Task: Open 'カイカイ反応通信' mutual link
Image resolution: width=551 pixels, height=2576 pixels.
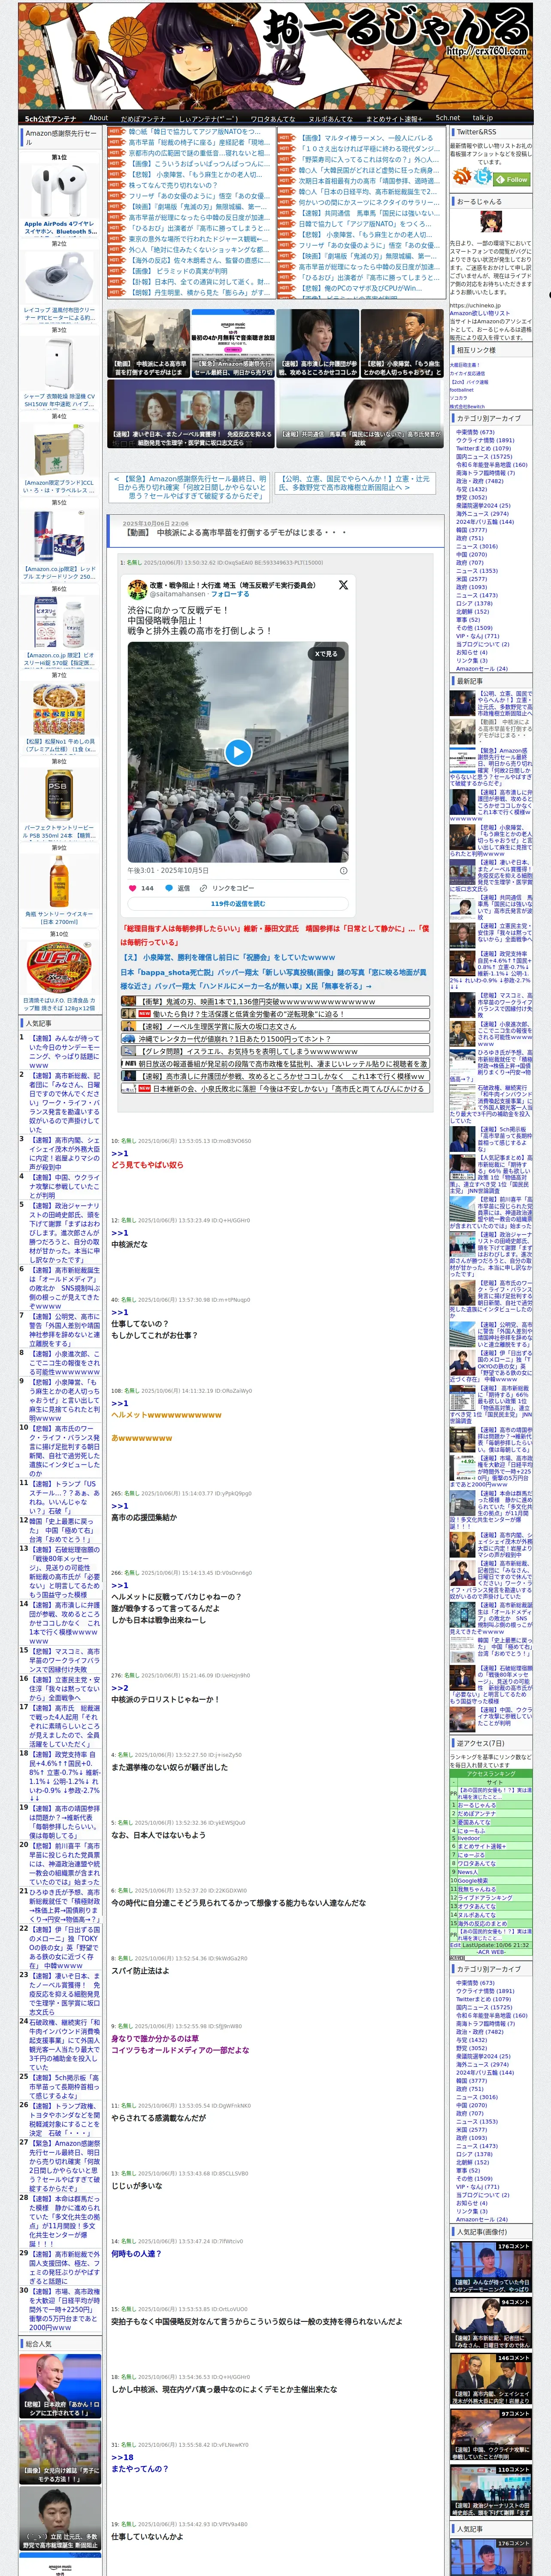Action: click(x=467, y=374)
